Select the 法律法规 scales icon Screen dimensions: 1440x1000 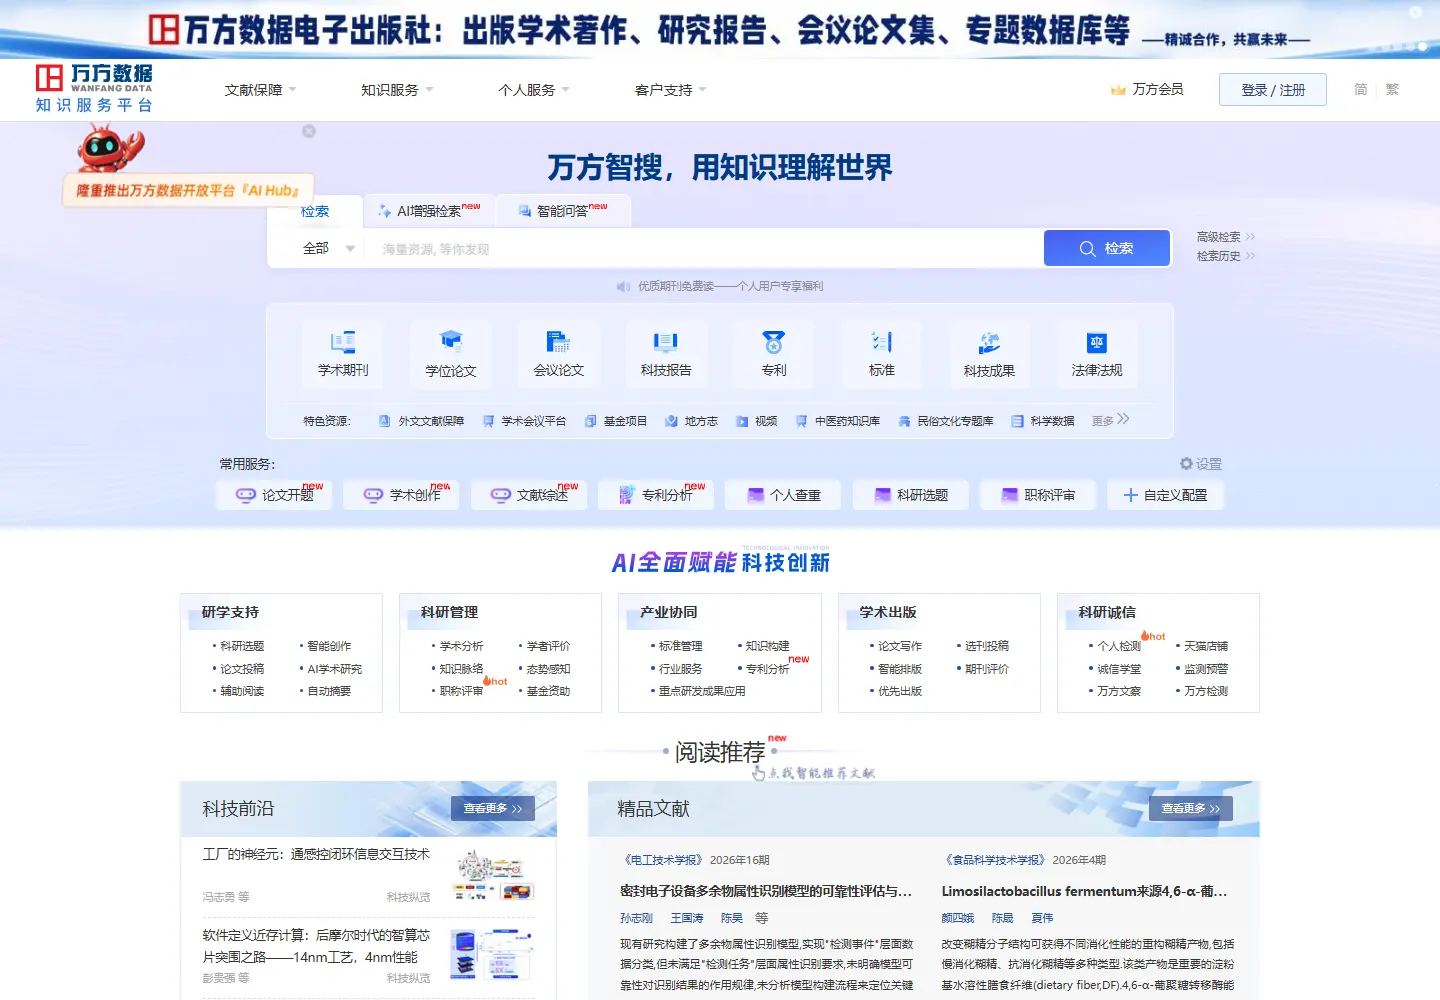(x=1097, y=342)
